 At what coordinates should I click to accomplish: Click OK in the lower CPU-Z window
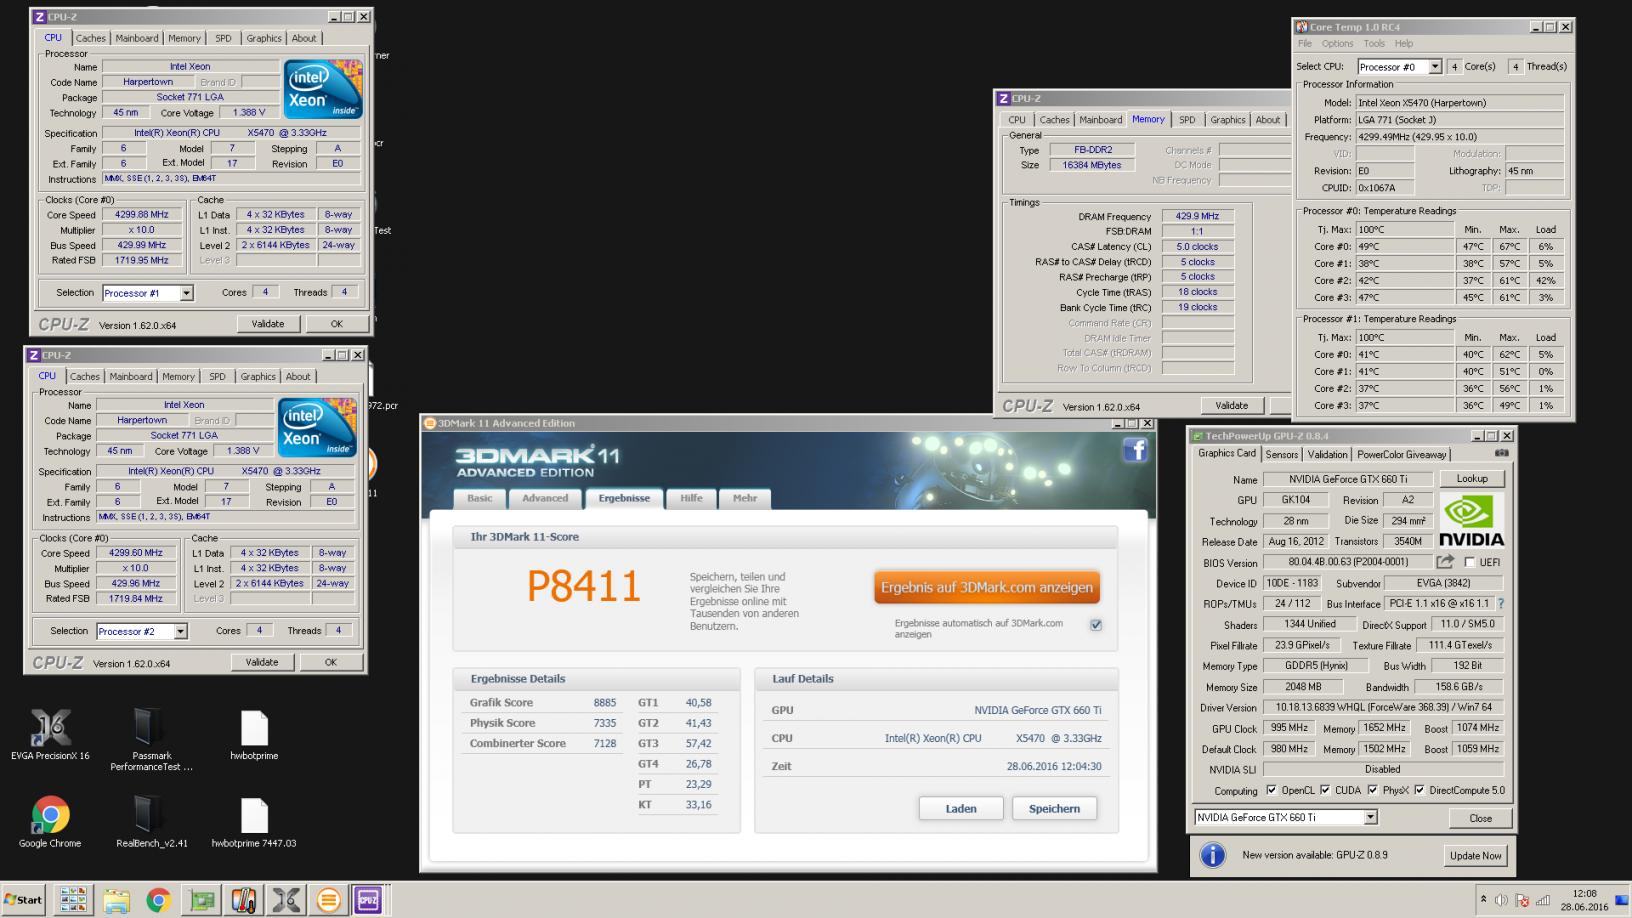click(330, 662)
